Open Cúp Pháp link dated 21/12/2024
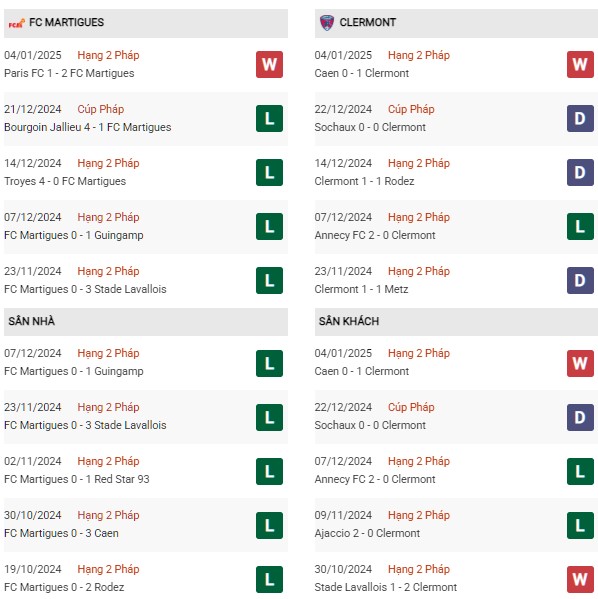 tap(100, 109)
